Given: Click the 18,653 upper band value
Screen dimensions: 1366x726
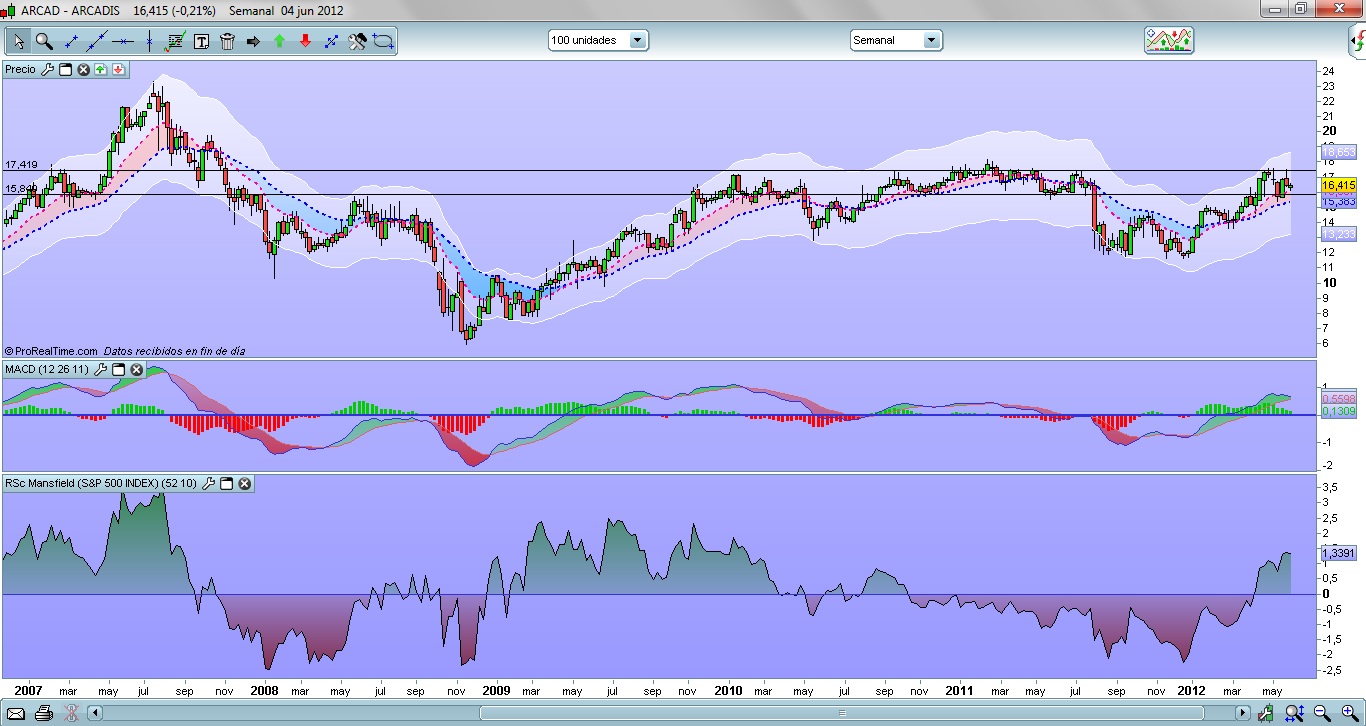Looking at the screenshot, I should [1338, 152].
